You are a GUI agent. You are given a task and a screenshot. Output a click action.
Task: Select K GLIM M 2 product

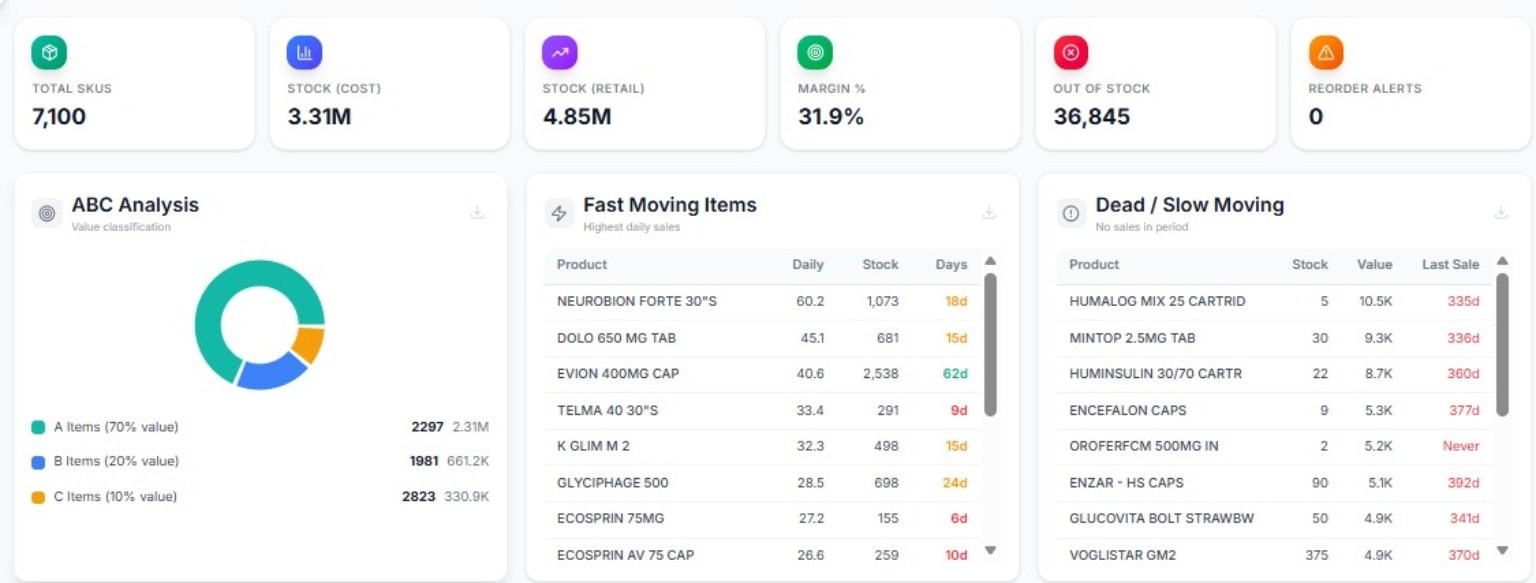pos(593,446)
